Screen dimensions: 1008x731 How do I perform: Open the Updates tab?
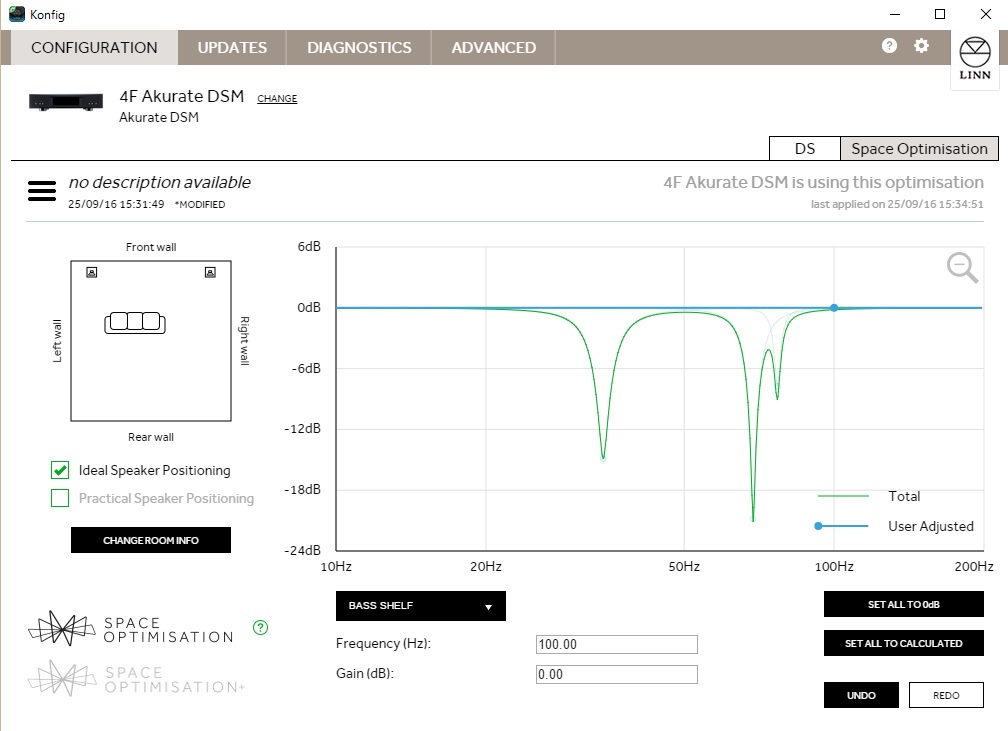click(232, 48)
